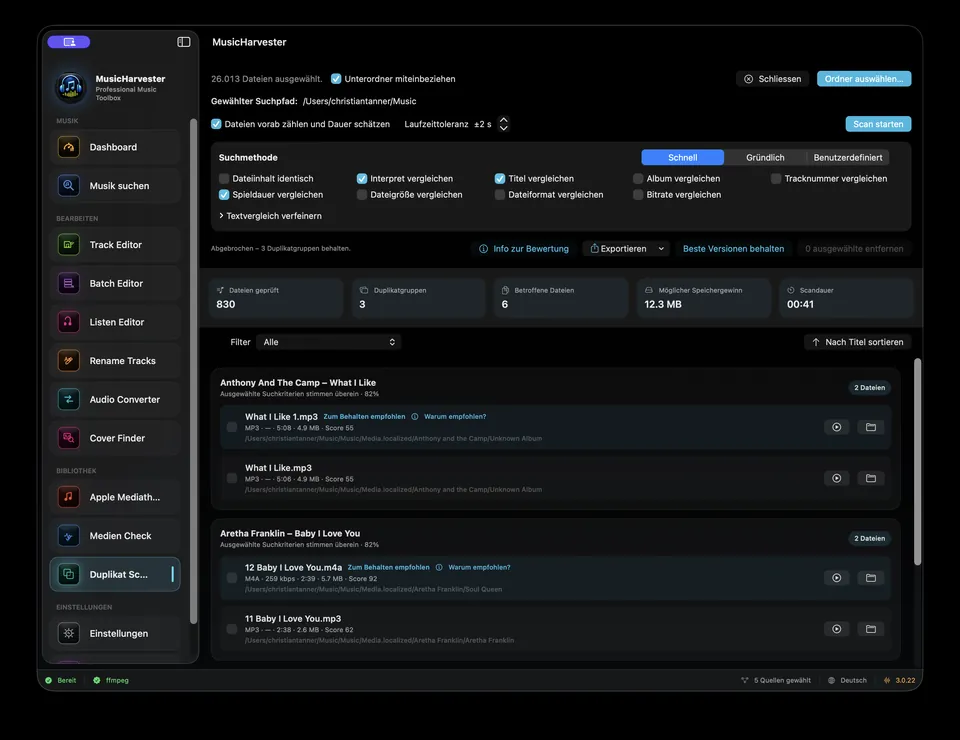The height and width of the screenshot is (740, 960).
Task: Open Cover Finder icon
Action: [69, 438]
